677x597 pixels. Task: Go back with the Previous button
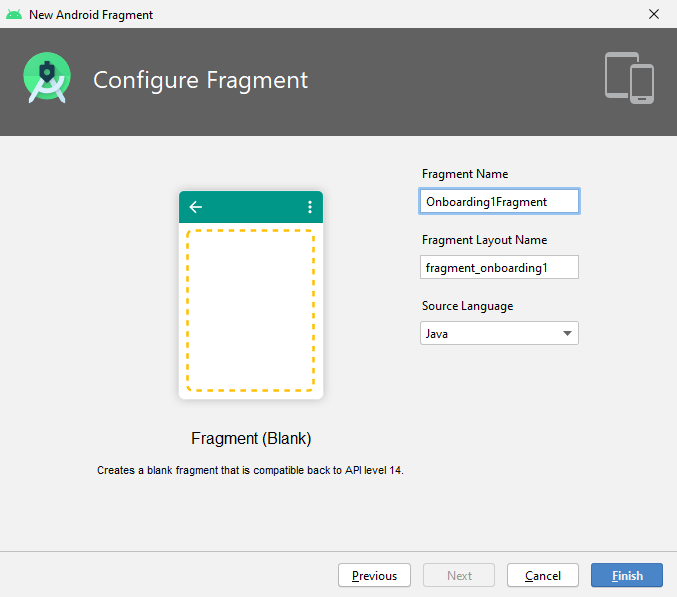(x=374, y=575)
